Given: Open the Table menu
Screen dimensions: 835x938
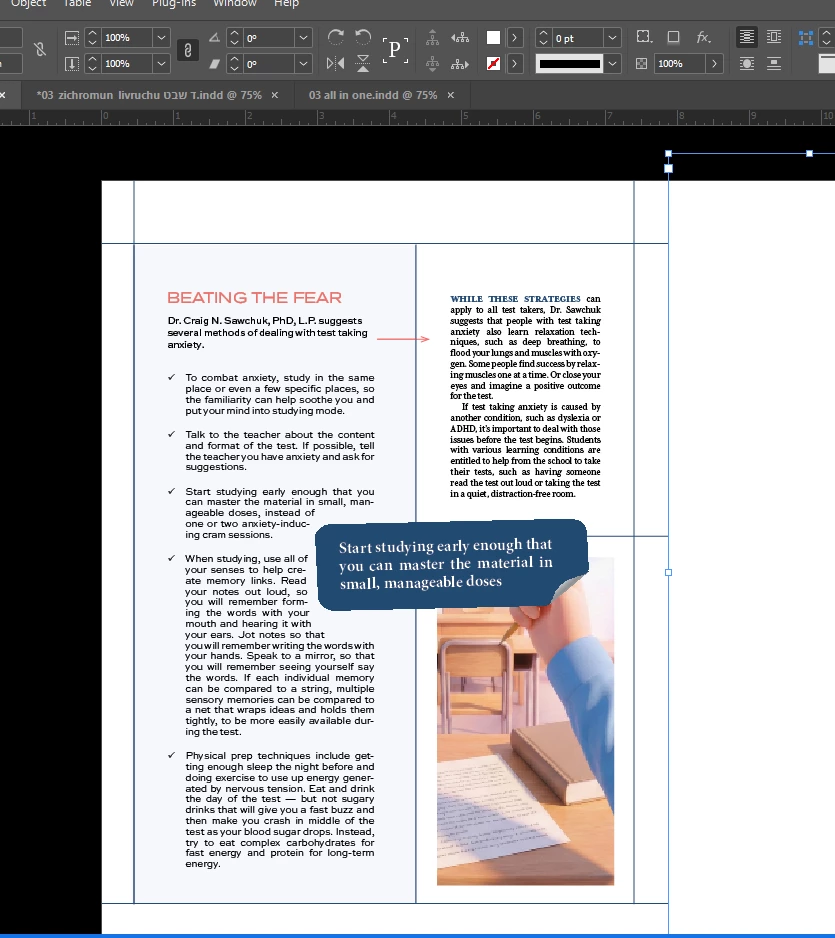Looking at the screenshot, I should (77, 4).
